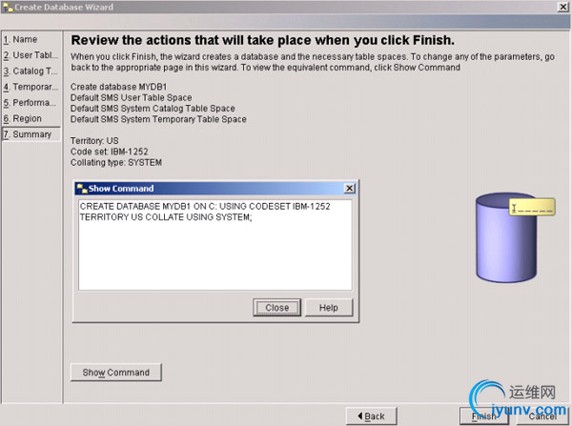Switch to the Catalog Tables step

pyautogui.click(x=30, y=71)
